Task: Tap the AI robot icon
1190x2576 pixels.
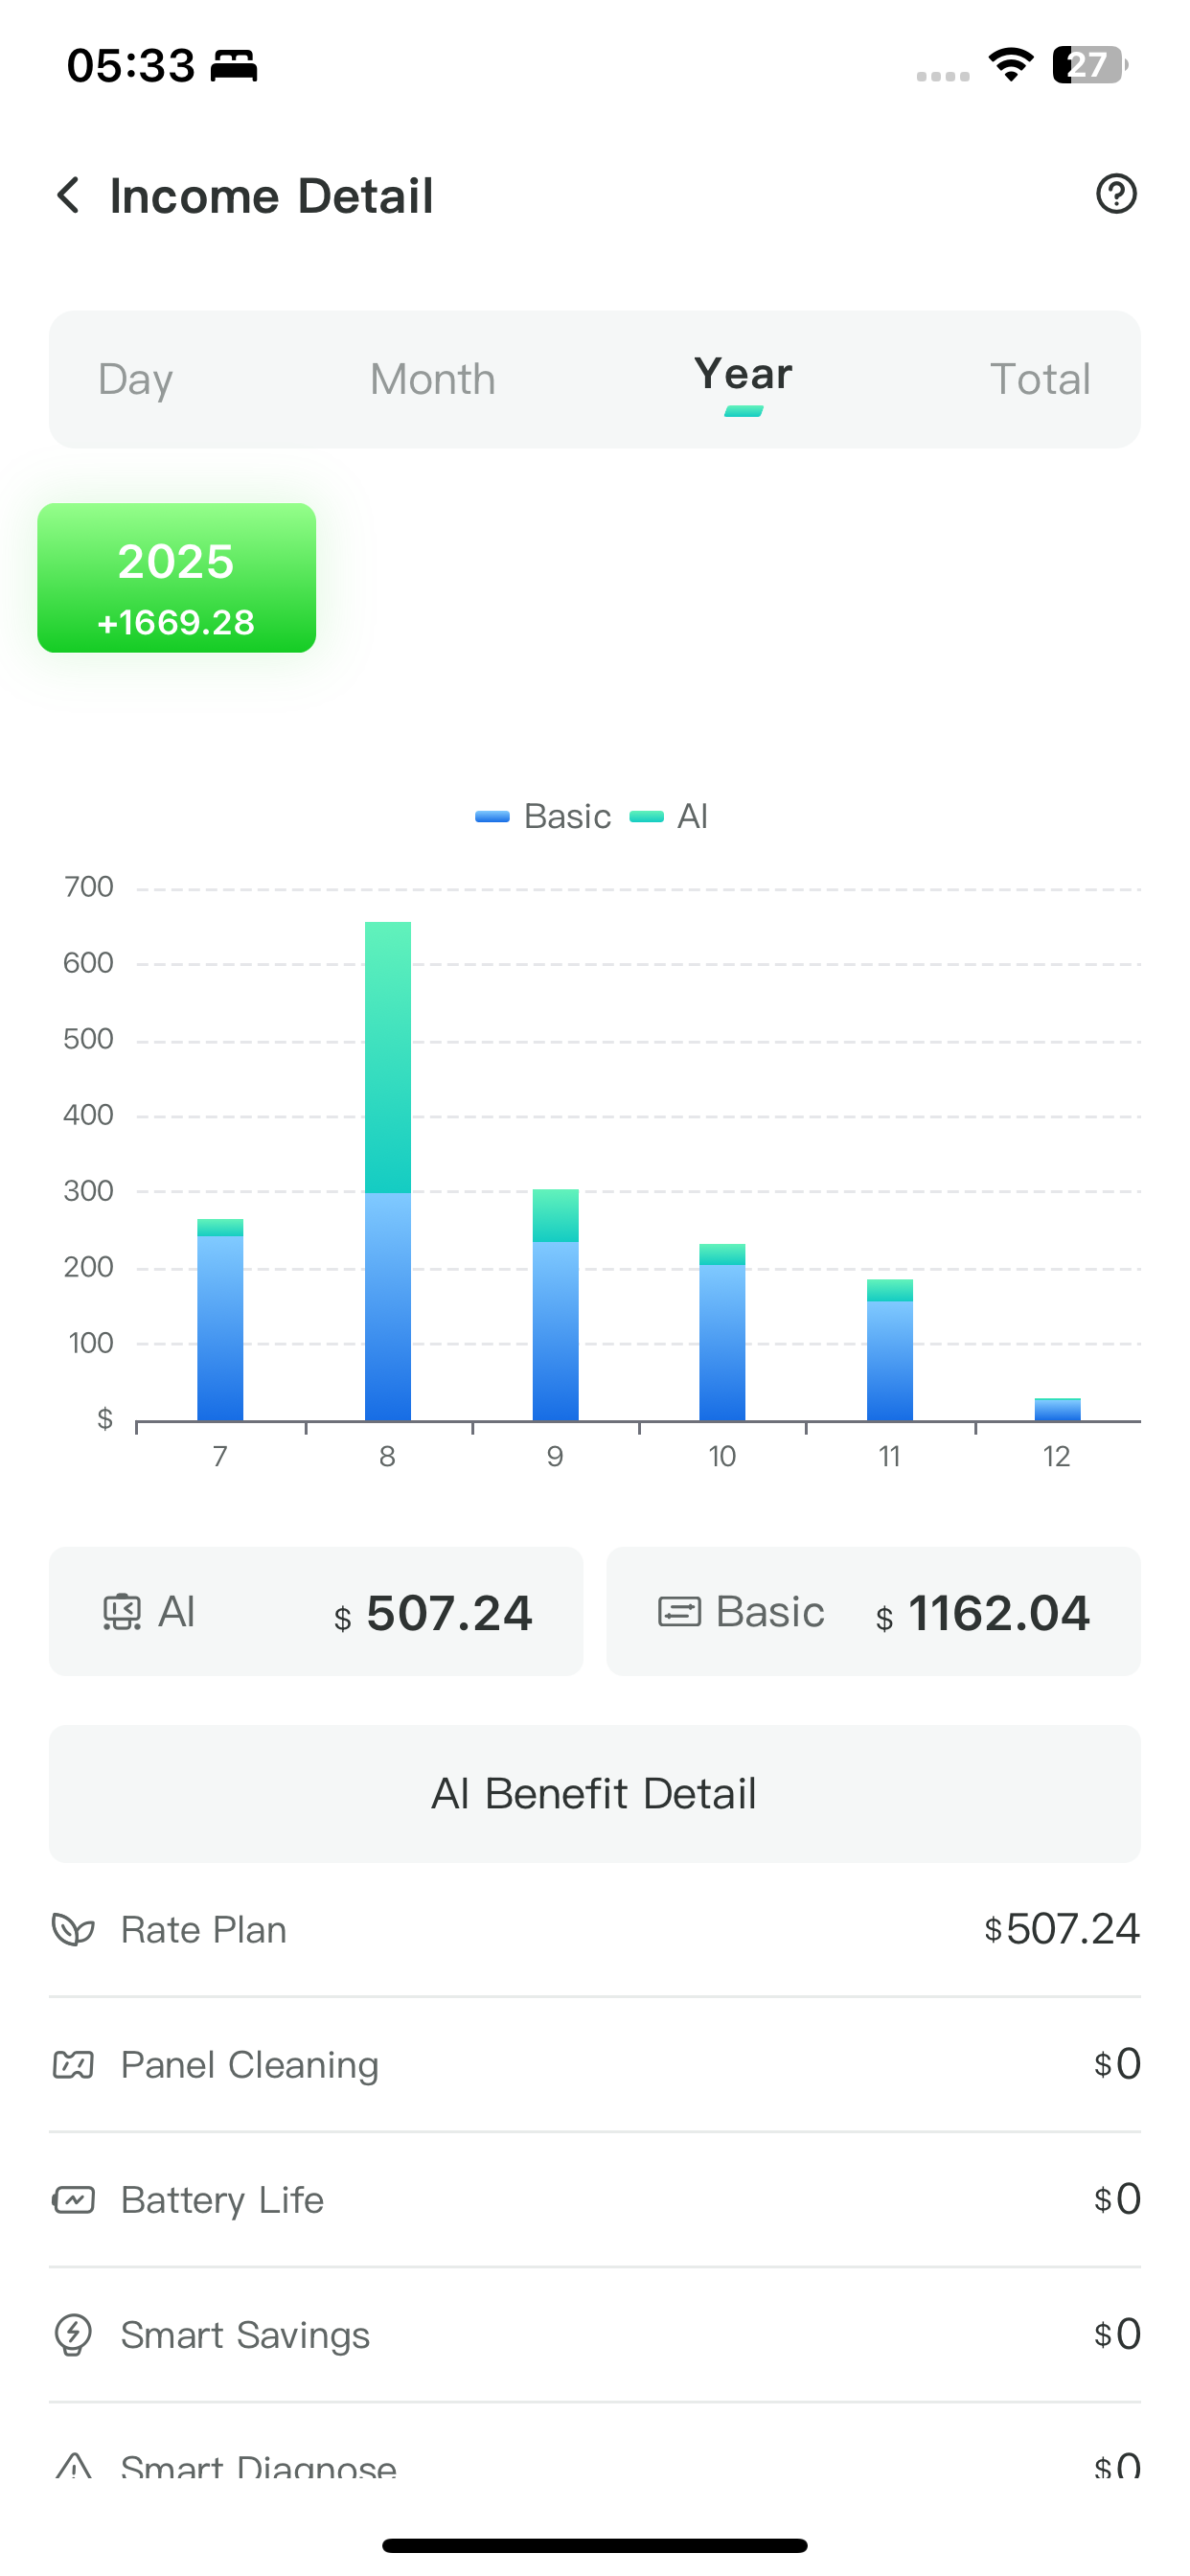Action: point(122,1612)
